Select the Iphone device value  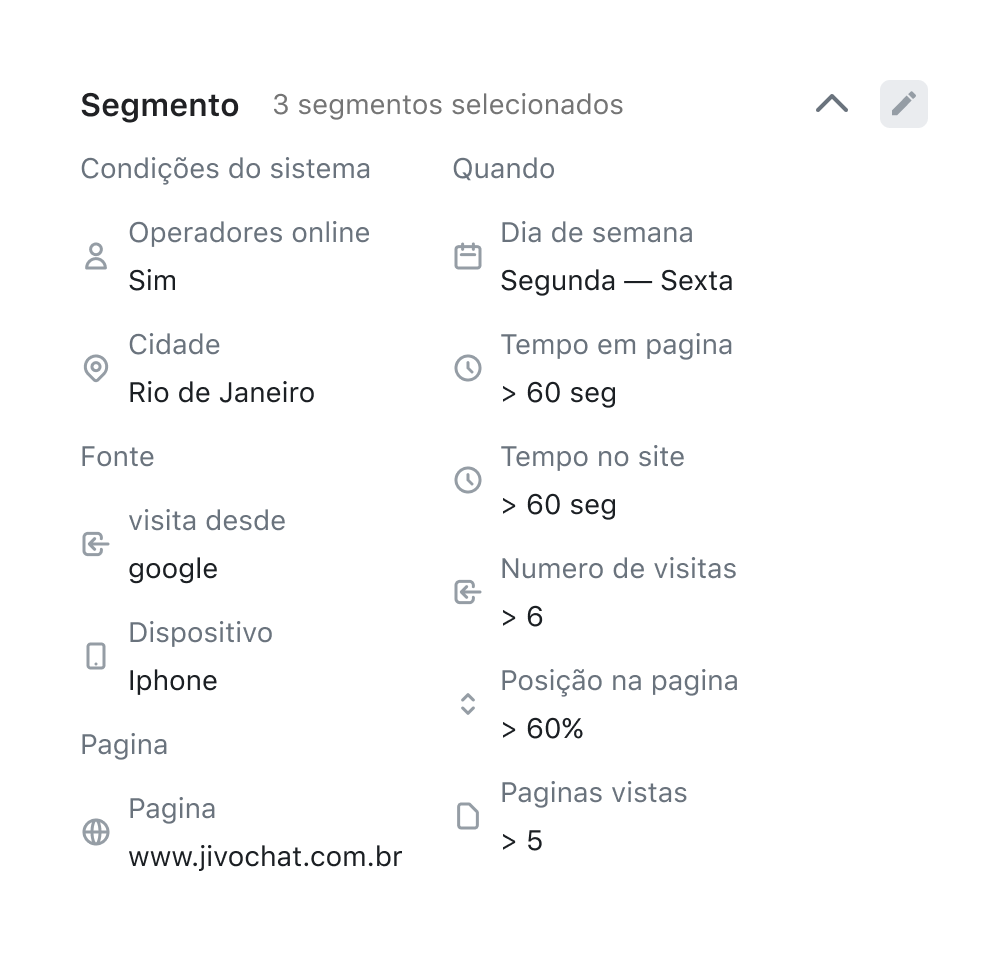tap(173, 681)
